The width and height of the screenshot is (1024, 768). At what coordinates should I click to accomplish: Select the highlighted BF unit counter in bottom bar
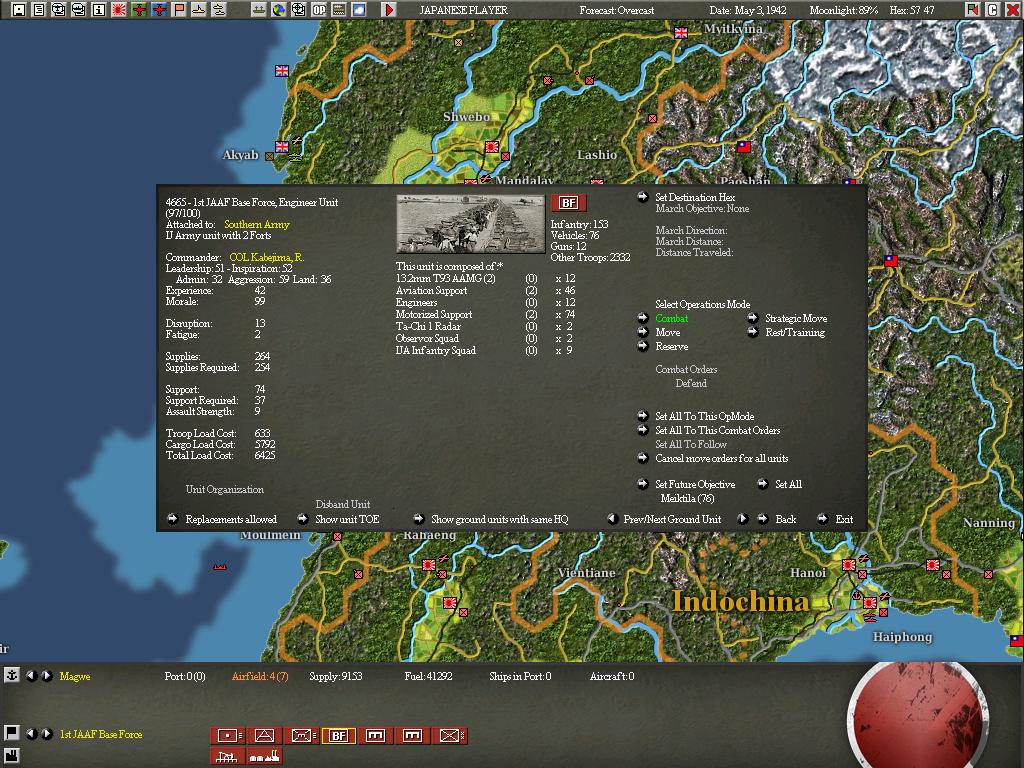338,735
